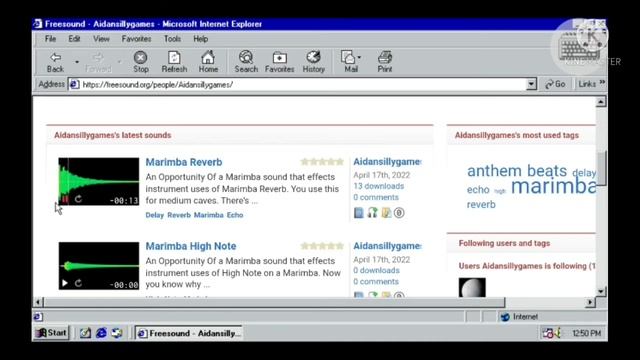Select the large marimba tag in cloud
Screen dimensions: 640x360
(x=553, y=187)
